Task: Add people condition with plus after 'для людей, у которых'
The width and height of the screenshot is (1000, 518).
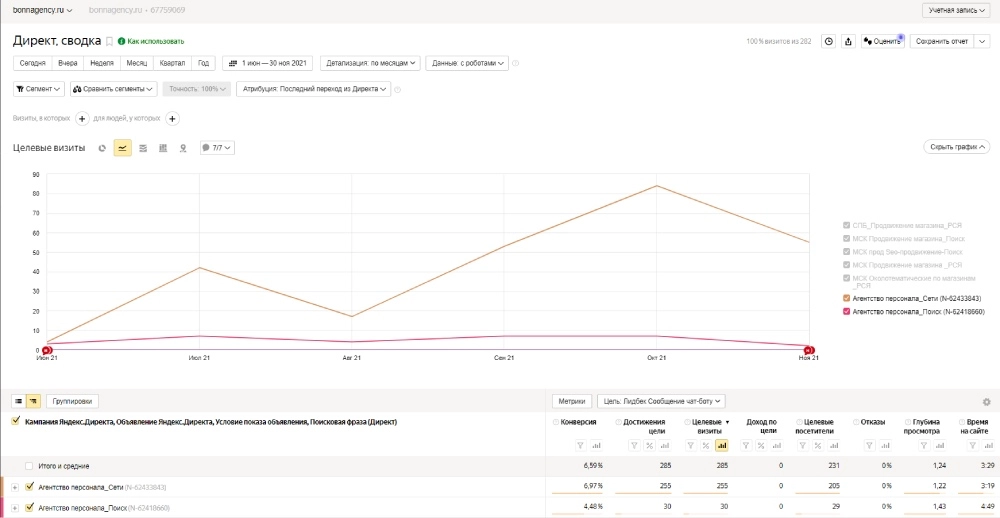Action: tap(173, 119)
